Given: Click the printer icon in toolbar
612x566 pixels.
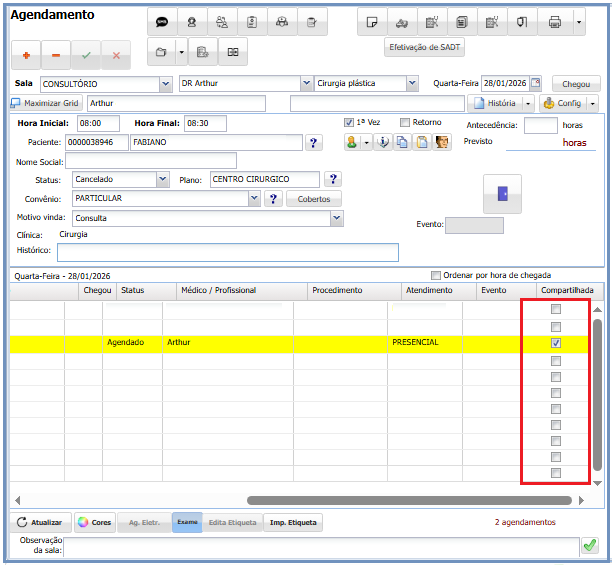Looking at the screenshot, I should pyautogui.click(x=555, y=22).
